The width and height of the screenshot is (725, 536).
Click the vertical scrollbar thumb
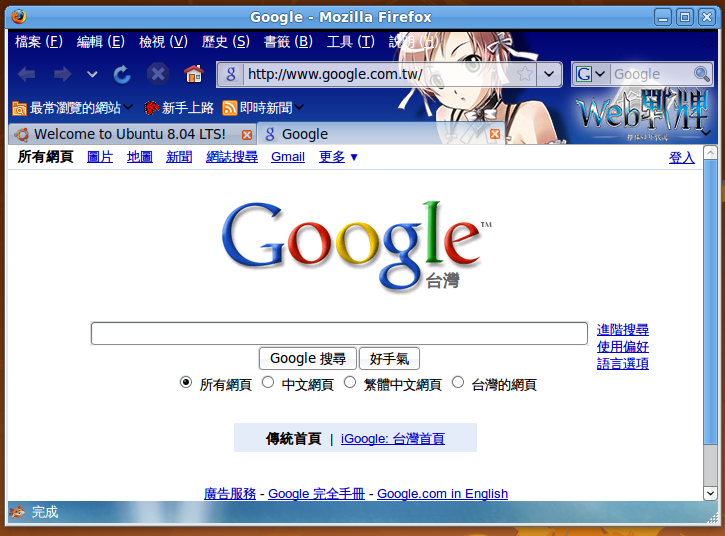pyautogui.click(x=710, y=302)
